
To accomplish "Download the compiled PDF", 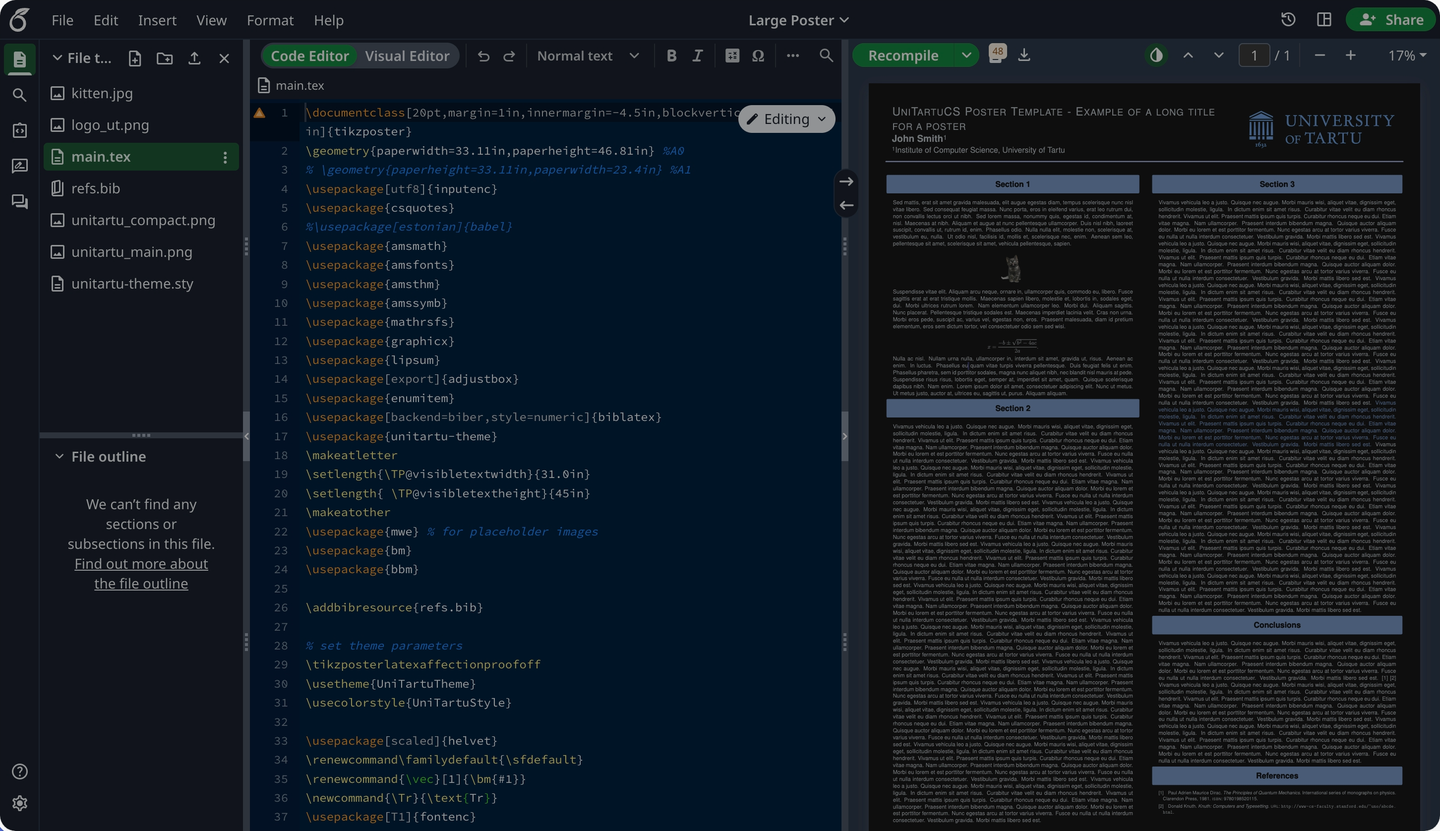I will pos(1024,55).
